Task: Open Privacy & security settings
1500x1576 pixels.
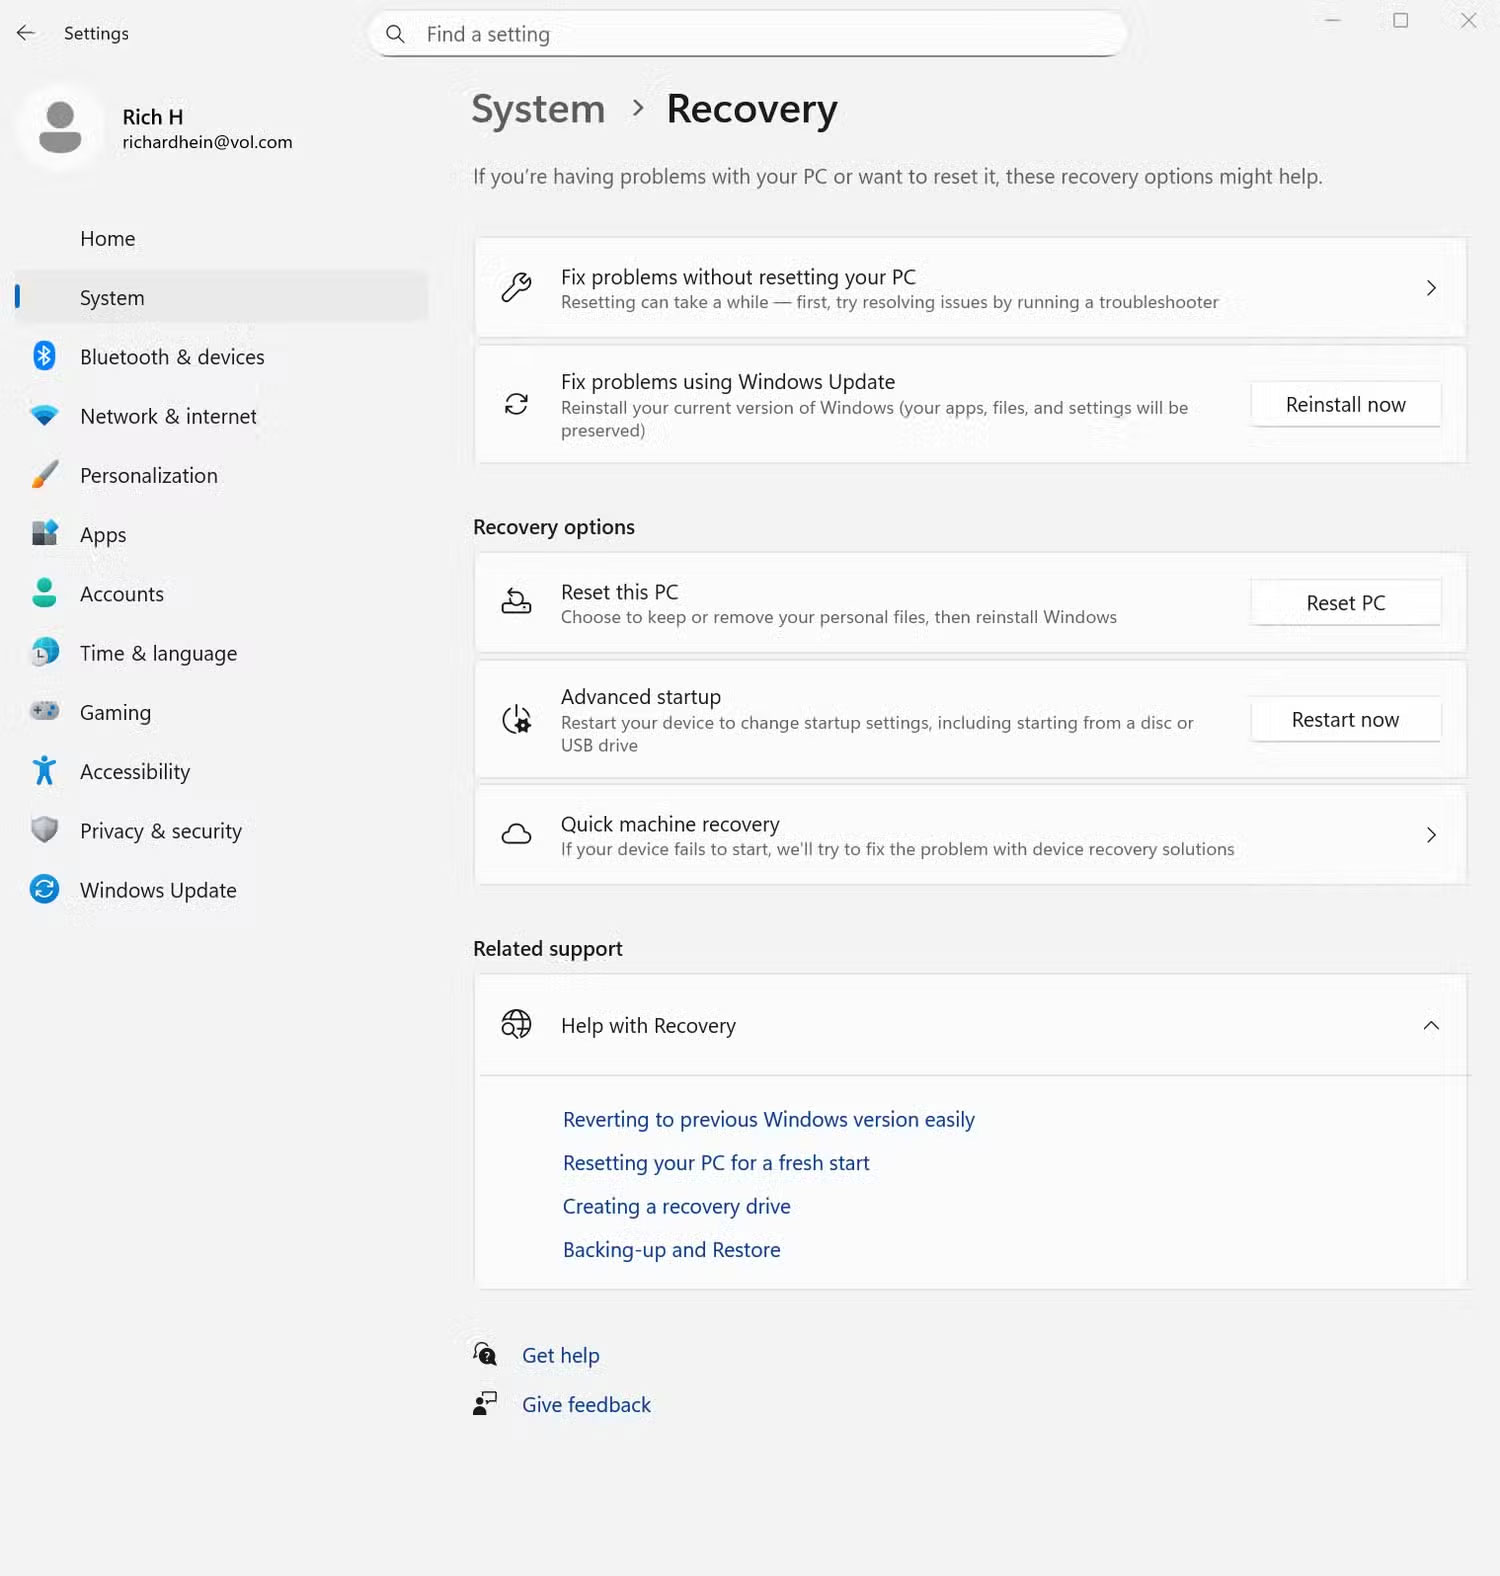Action: click(x=222, y=831)
